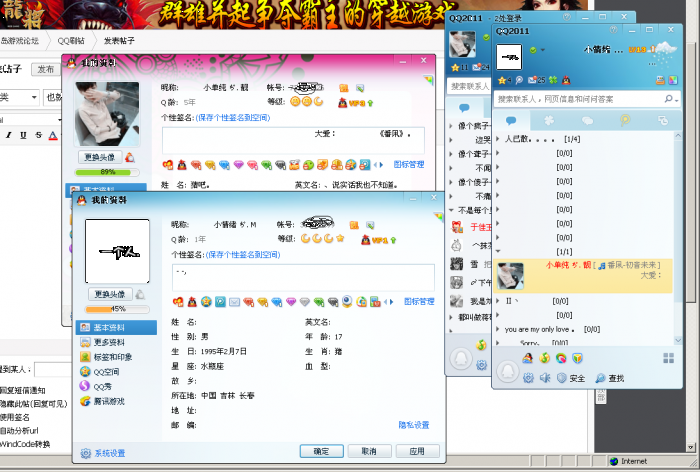This screenshot has height=472, width=700.
Task: Open QZone star icon in front QQ2011 header
Action: point(502,80)
